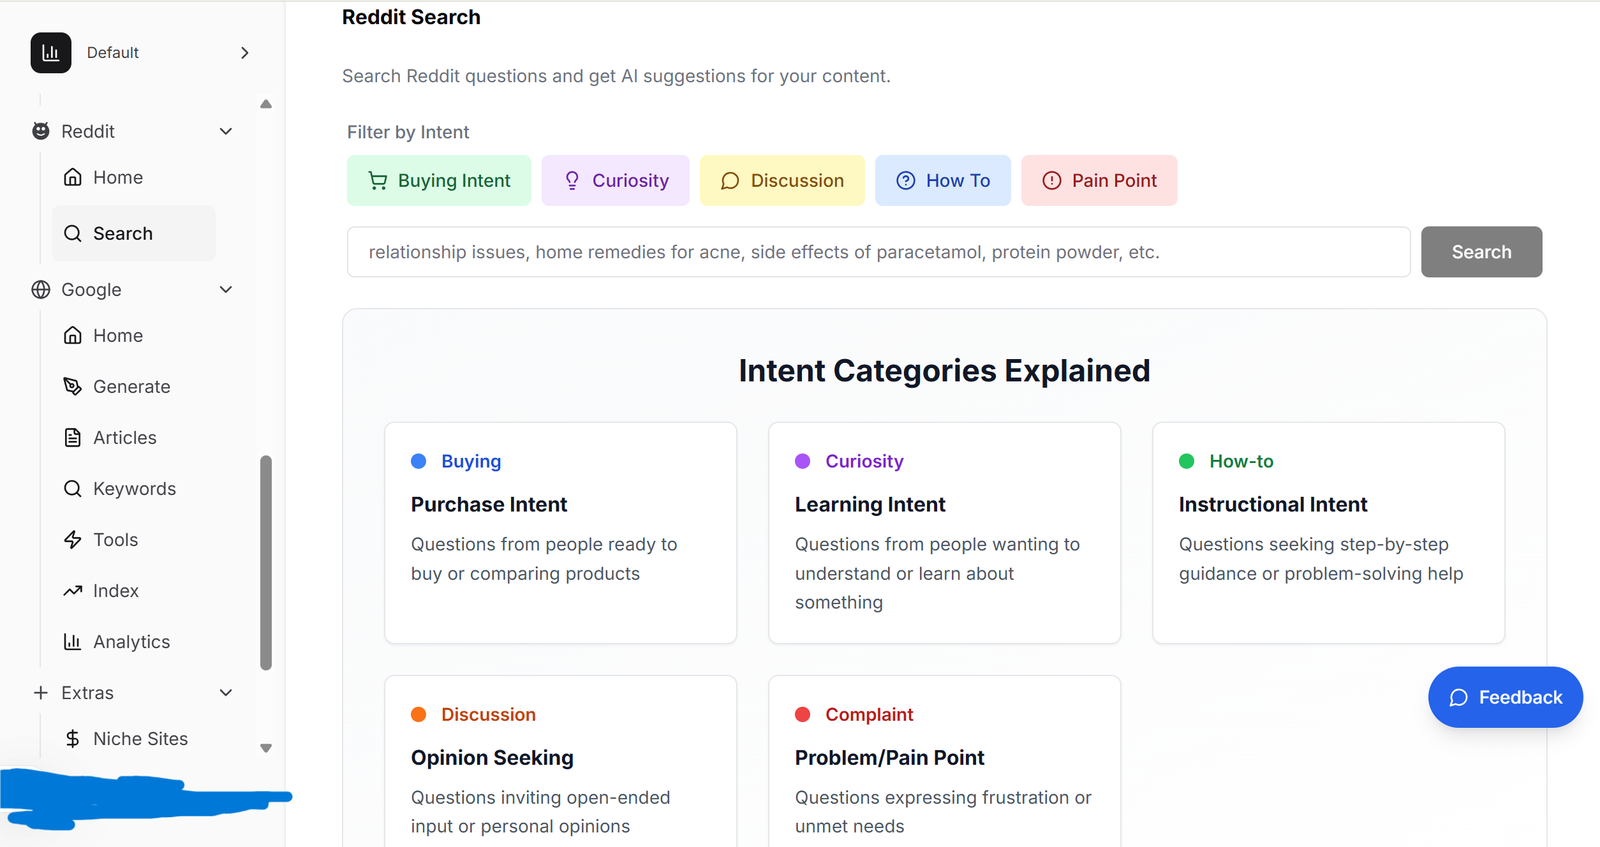Click the Reddit mascot icon in sidebar
This screenshot has width=1600, height=847.
tap(41, 131)
